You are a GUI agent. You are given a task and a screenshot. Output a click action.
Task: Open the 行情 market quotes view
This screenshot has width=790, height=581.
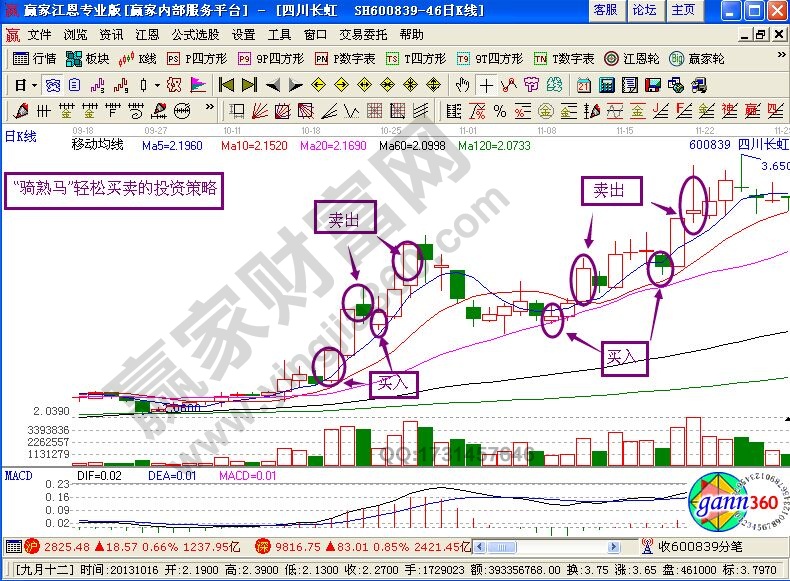coord(35,59)
